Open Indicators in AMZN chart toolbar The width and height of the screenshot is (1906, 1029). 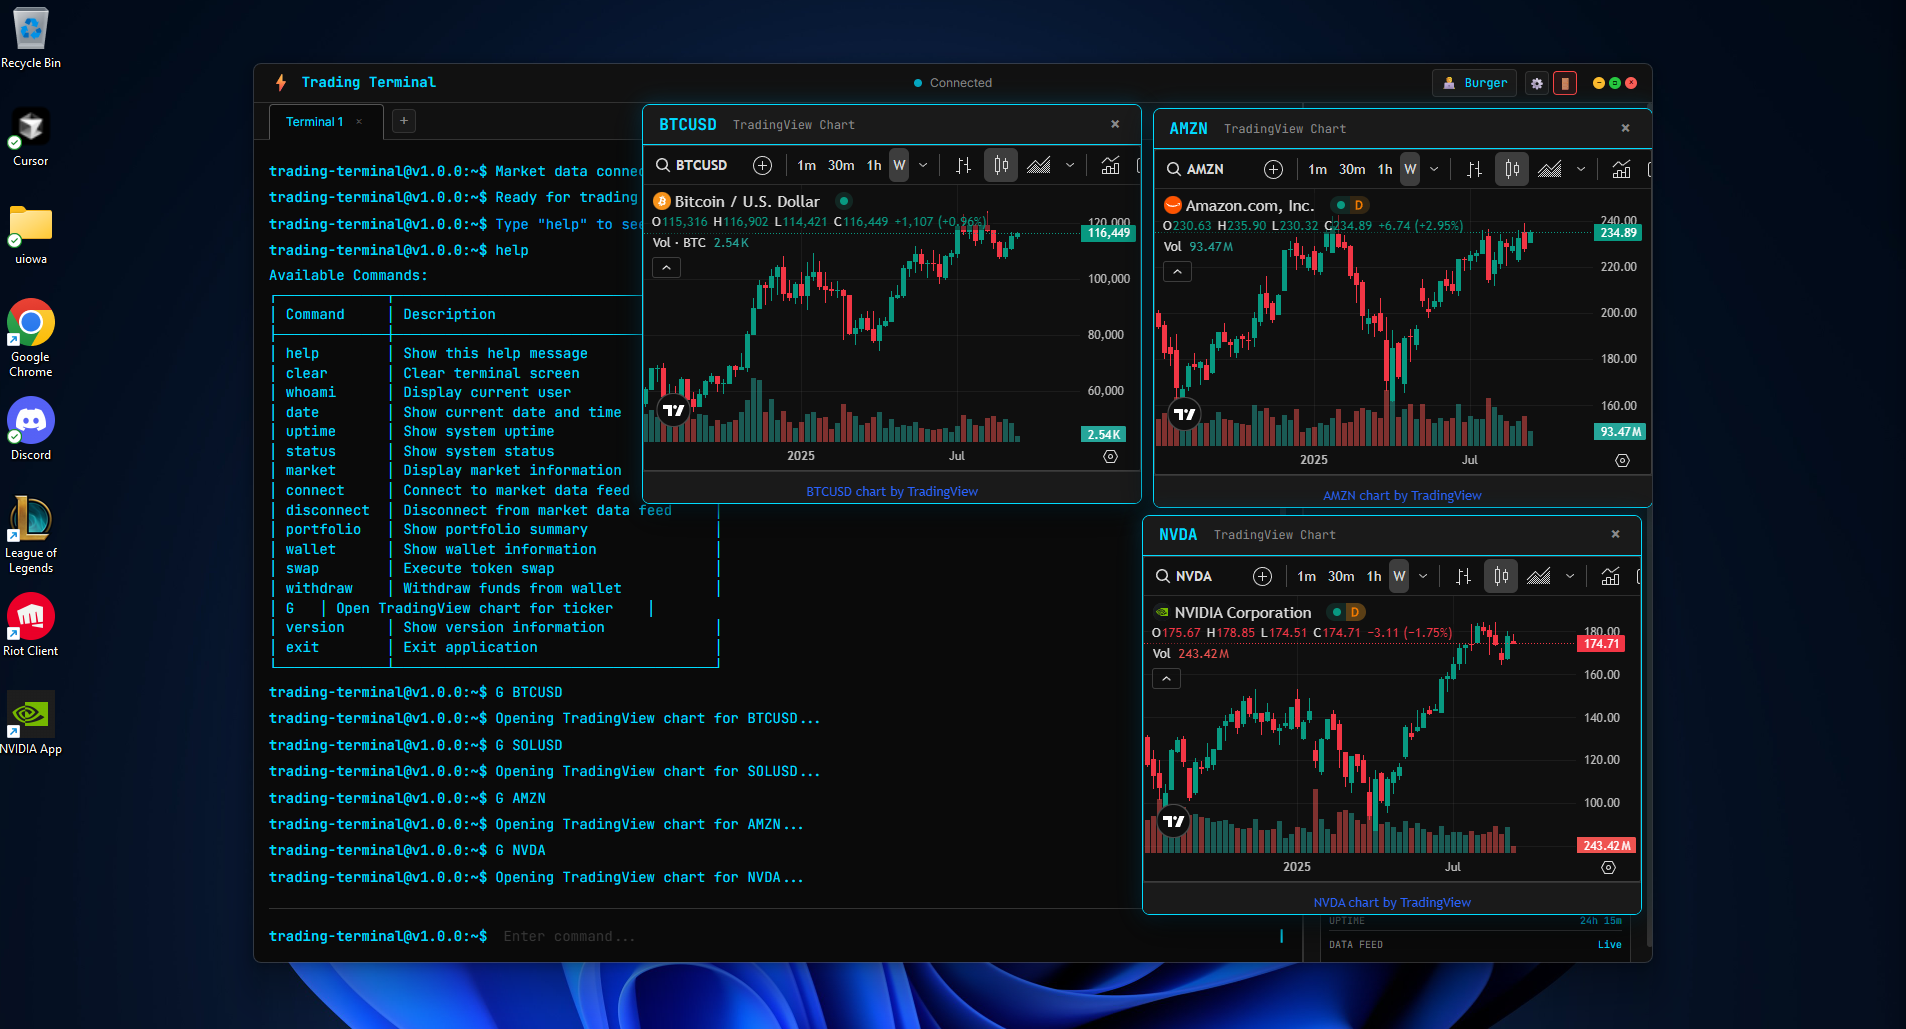(x=1621, y=170)
